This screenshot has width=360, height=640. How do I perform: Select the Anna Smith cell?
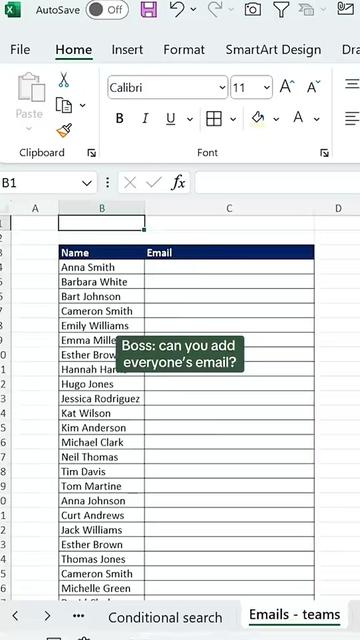coord(102,267)
